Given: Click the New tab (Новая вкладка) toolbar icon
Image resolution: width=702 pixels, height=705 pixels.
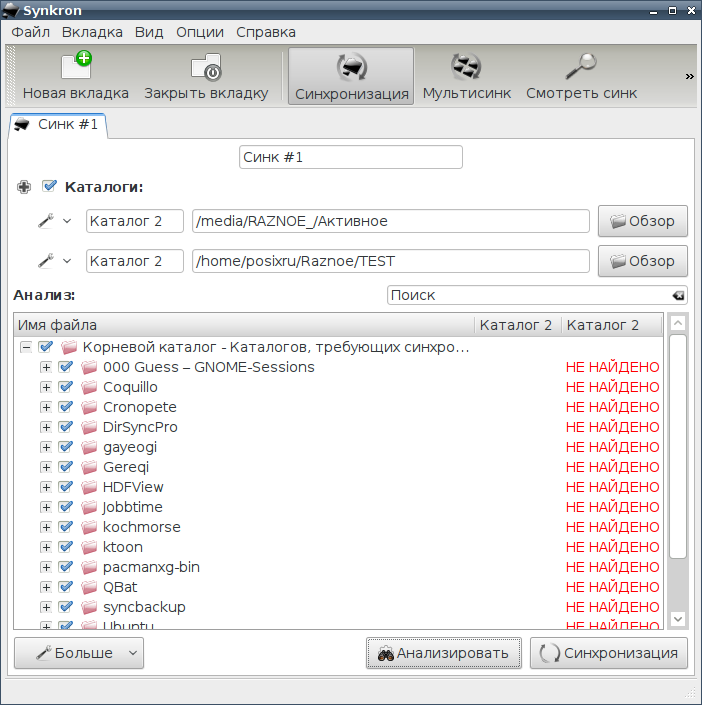Looking at the screenshot, I should coord(76,66).
